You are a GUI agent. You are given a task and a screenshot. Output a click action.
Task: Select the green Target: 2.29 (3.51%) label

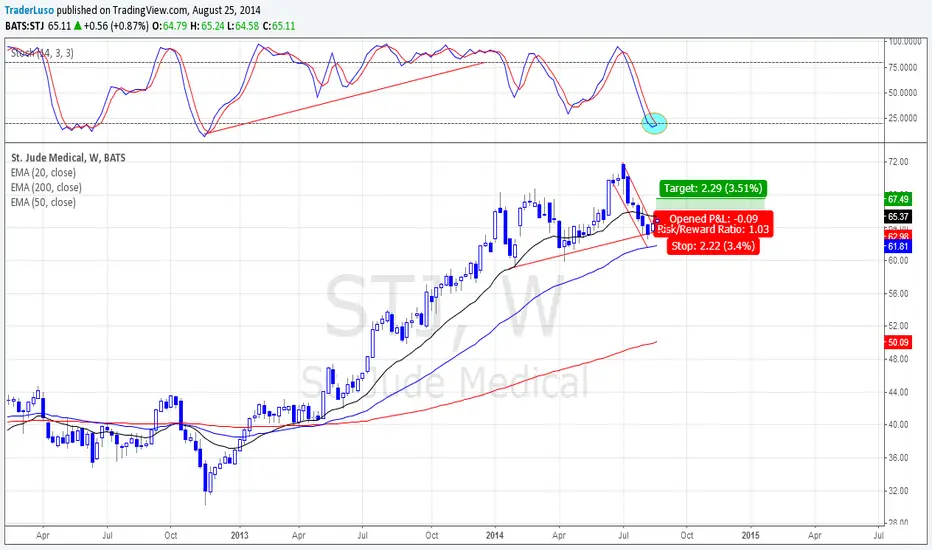pos(713,188)
